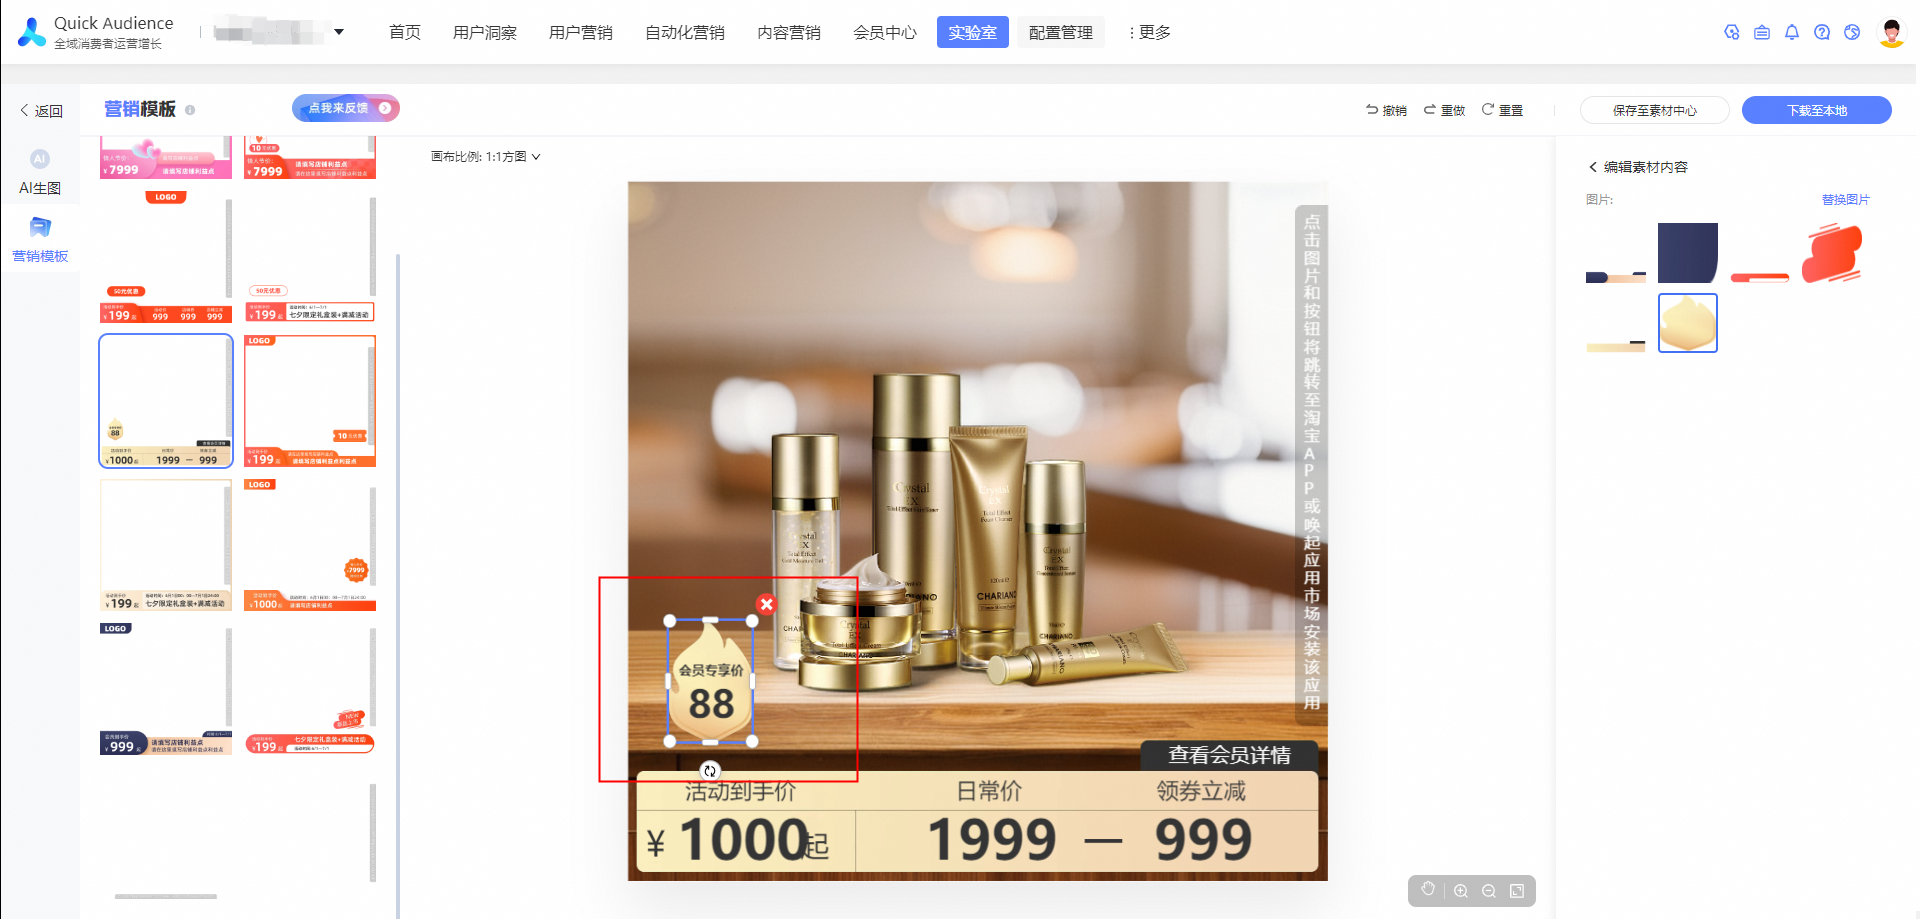Click the globe language icon
The image size is (1920, 919).
click(x=1852, y=32)
